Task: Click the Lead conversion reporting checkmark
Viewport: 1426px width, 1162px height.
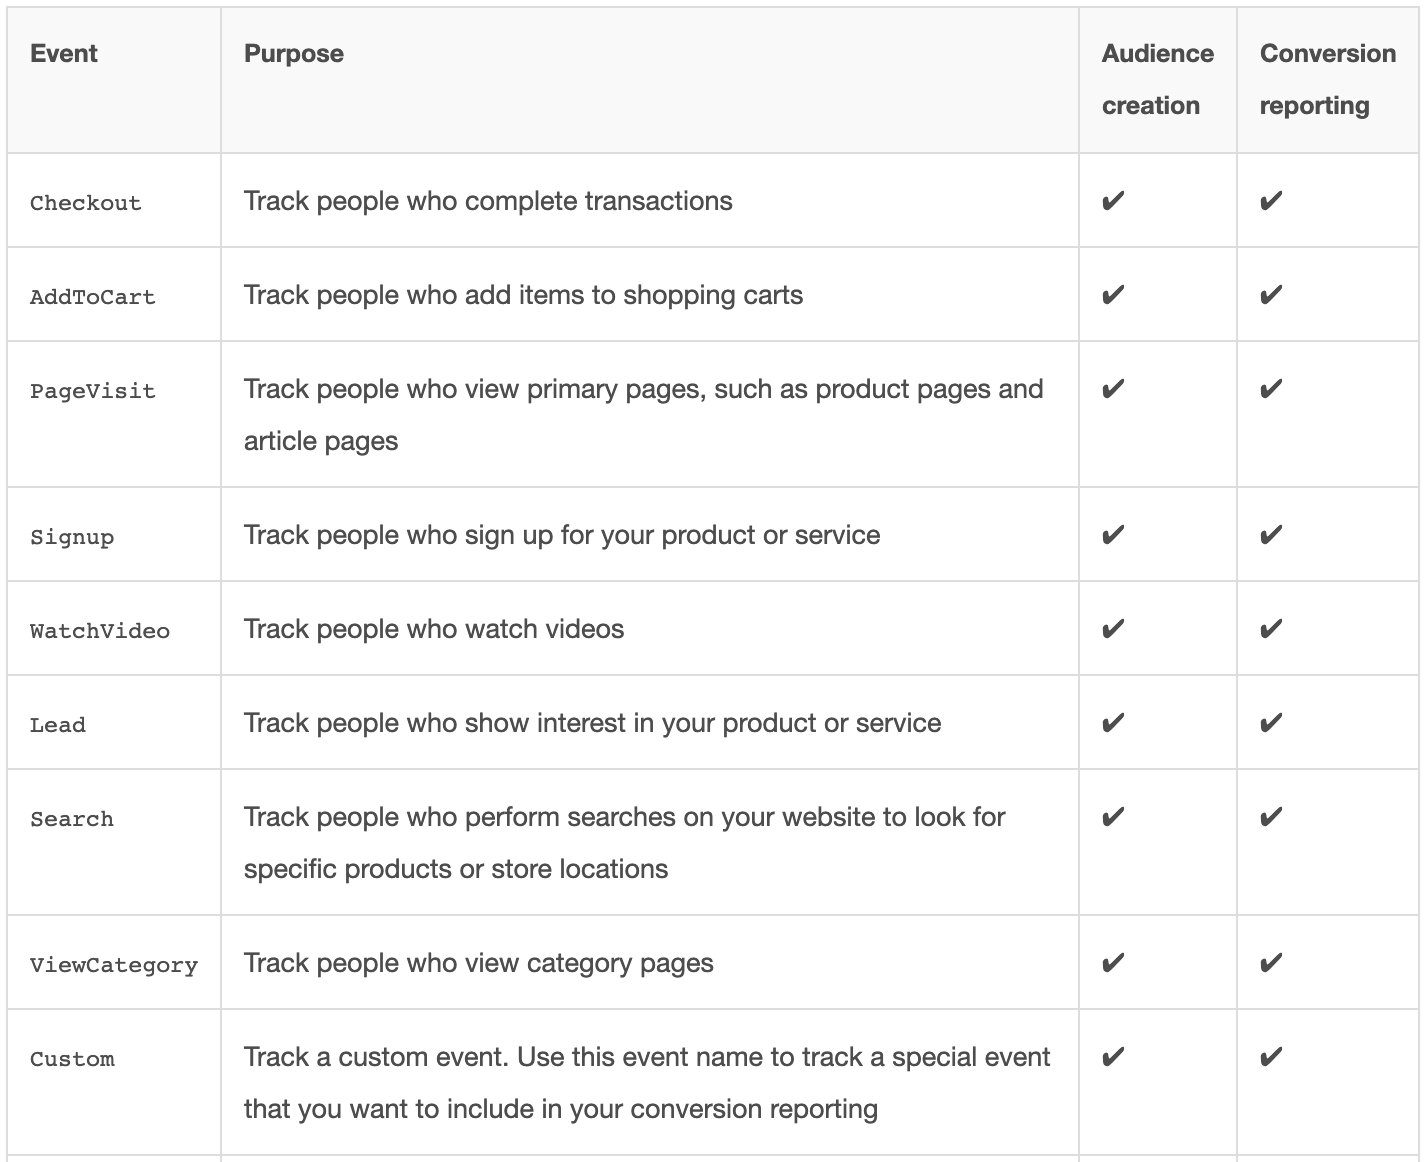Action: point(1270,724)
